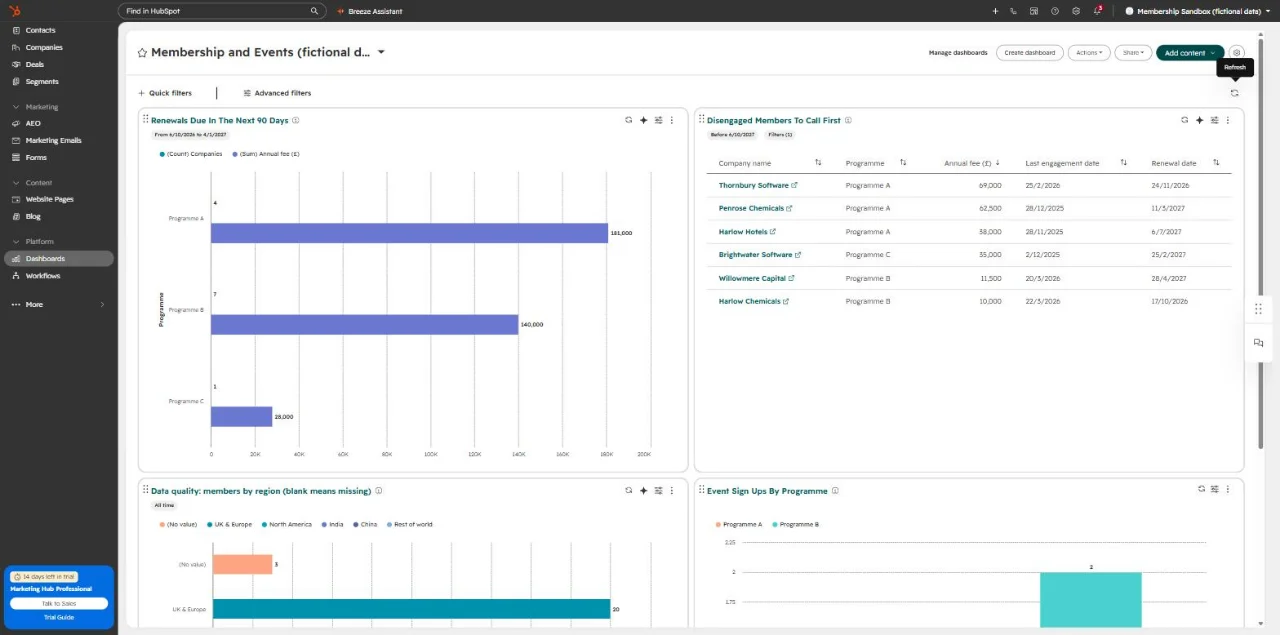Open the more menu on Disengaged Members report
1280x635 pixels.
click(x=1228, y=120)
